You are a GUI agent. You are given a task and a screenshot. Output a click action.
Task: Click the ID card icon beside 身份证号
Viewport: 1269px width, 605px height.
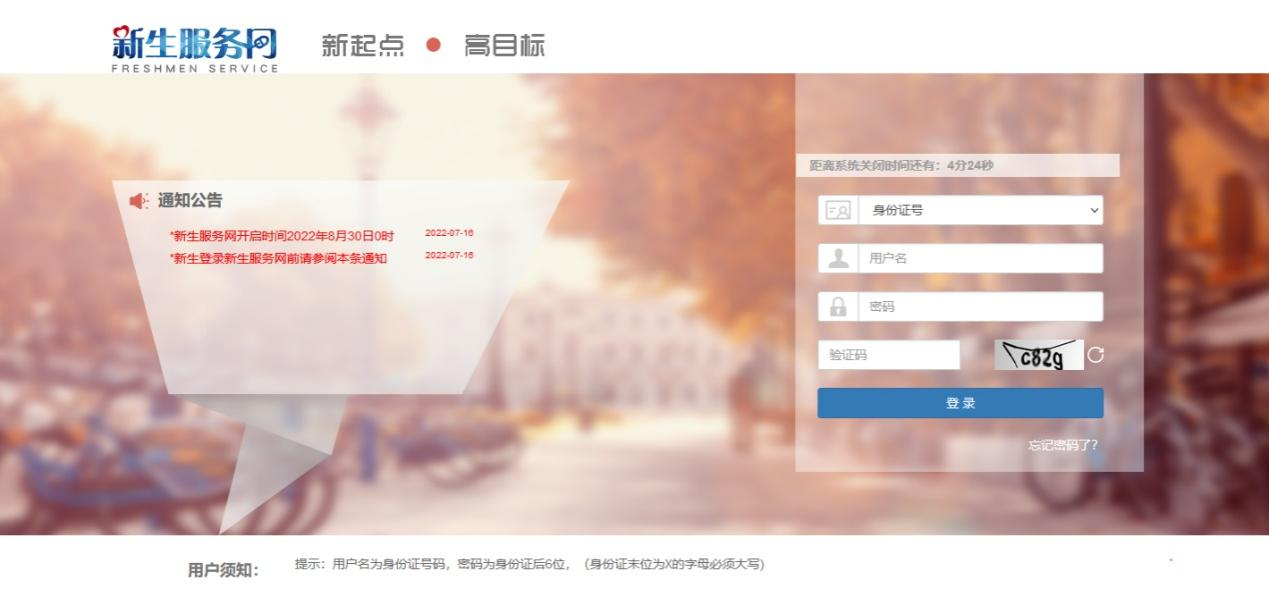click(x=838, y=210)
